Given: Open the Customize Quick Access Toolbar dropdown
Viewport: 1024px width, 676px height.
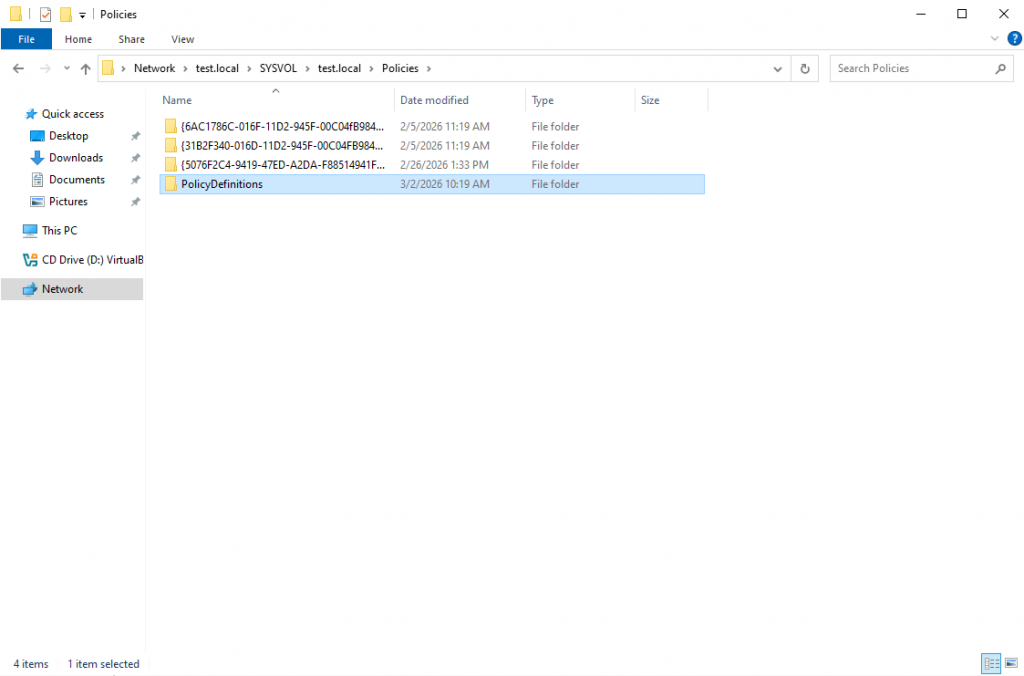Looking at the screenshot, I should (x=82, y=15).
